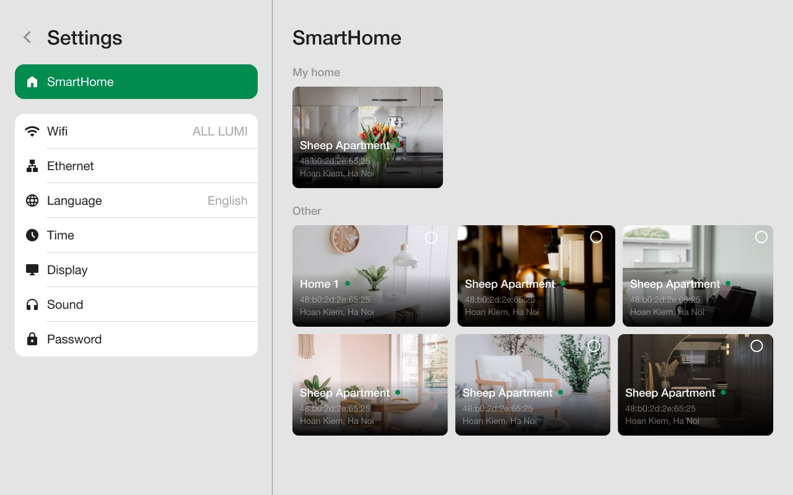This screenshot has width=793, height=495.
Task: Select radio circle on dark arched-mirror apartment card
Action: click(756, 346)
